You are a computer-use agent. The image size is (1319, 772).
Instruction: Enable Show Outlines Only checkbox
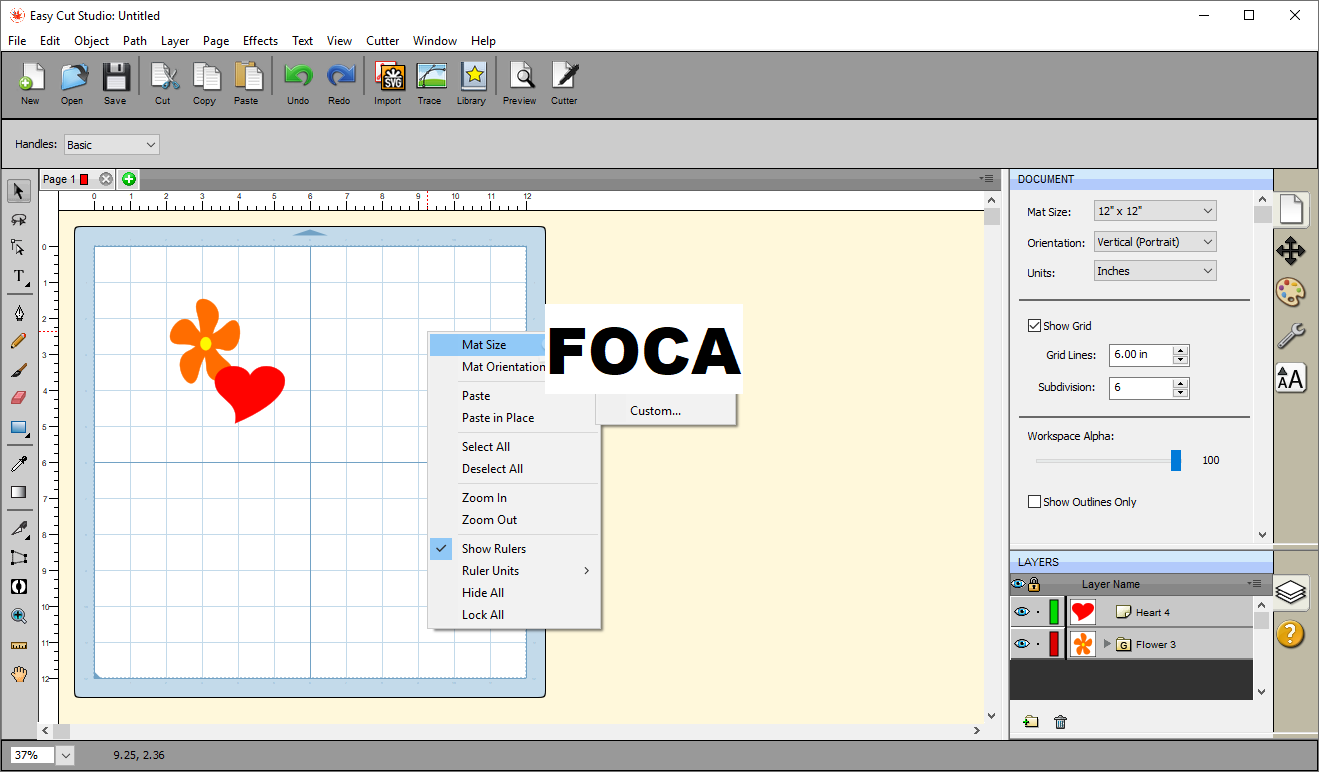pos(1034,502)
